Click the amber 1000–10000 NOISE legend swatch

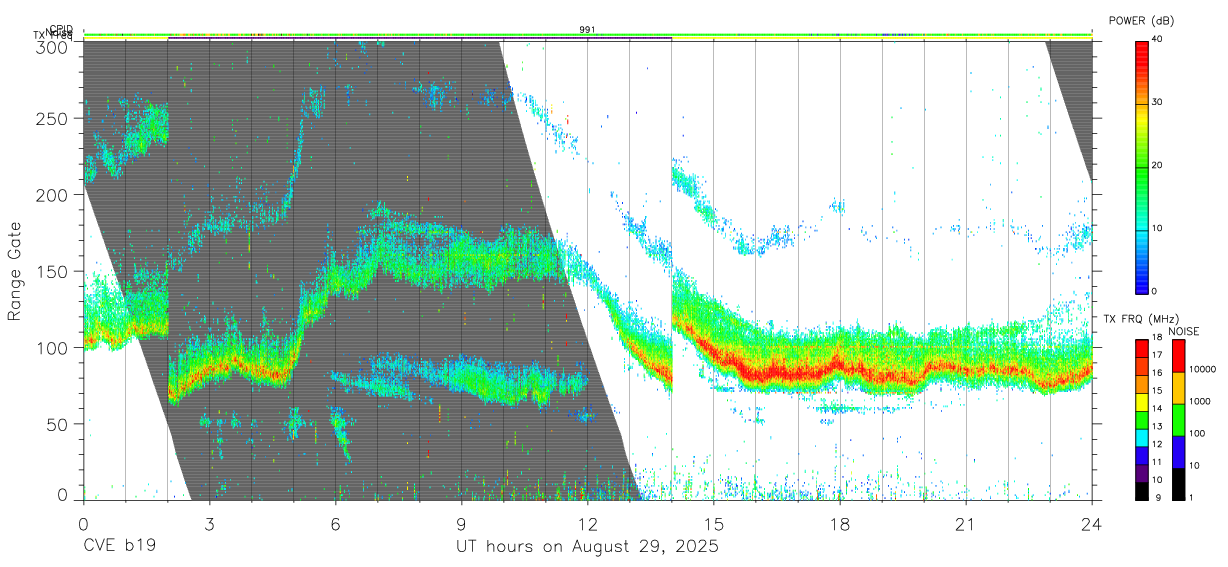click(1177, 386)
